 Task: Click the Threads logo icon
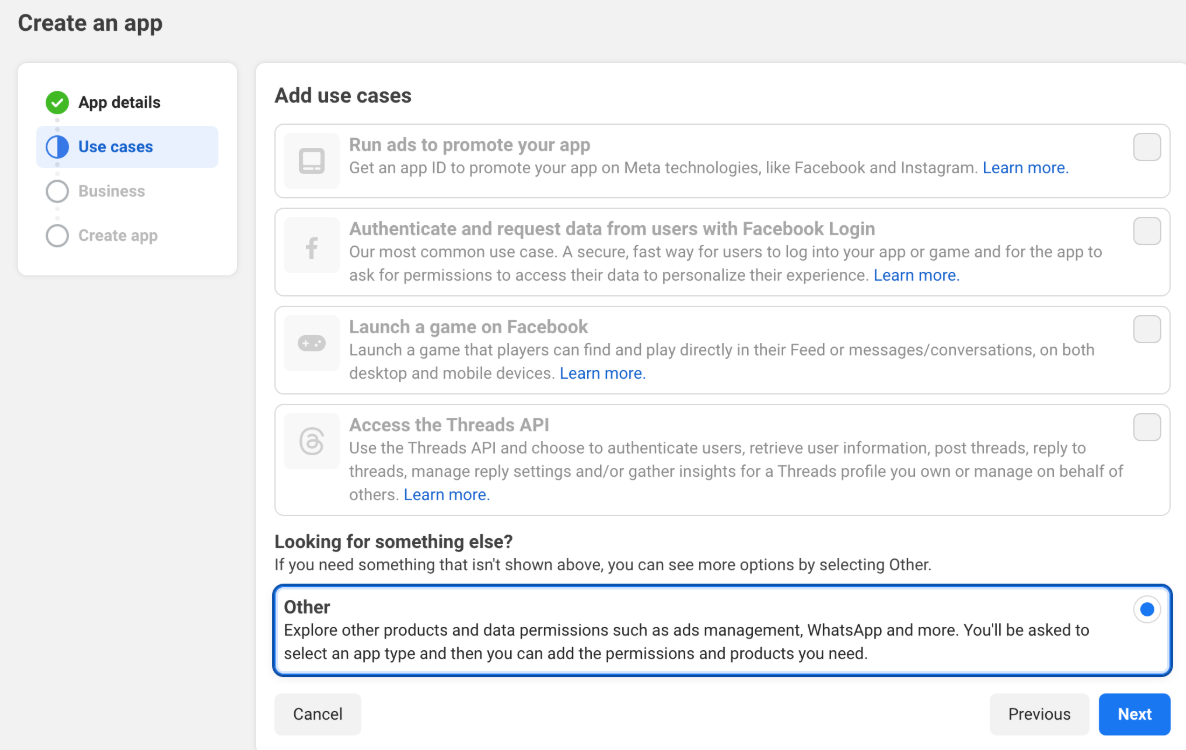312,441
